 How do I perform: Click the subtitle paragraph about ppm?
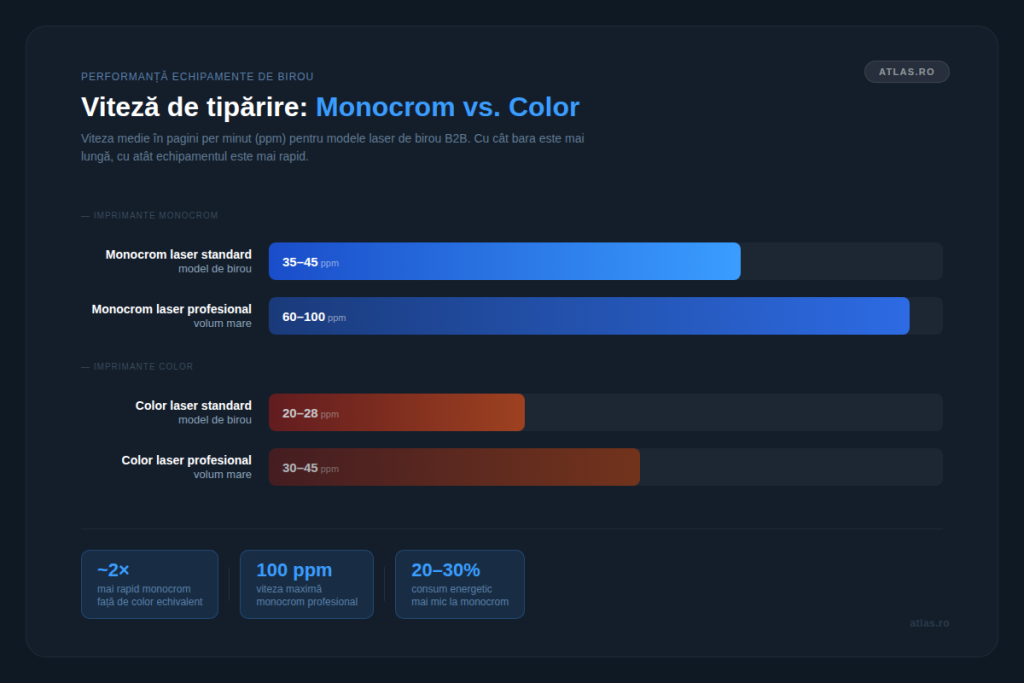[x=332, y=147]
